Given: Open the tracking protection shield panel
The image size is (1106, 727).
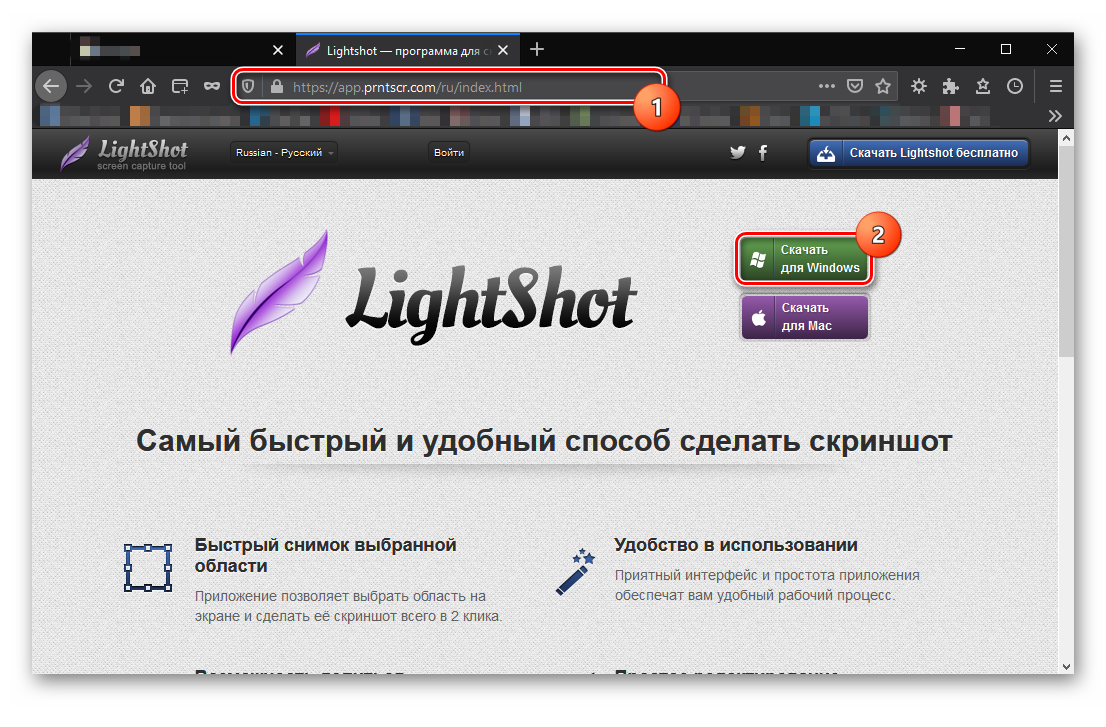Looking at the screenshot, I should pyautogui.click(x=248, y=87).
